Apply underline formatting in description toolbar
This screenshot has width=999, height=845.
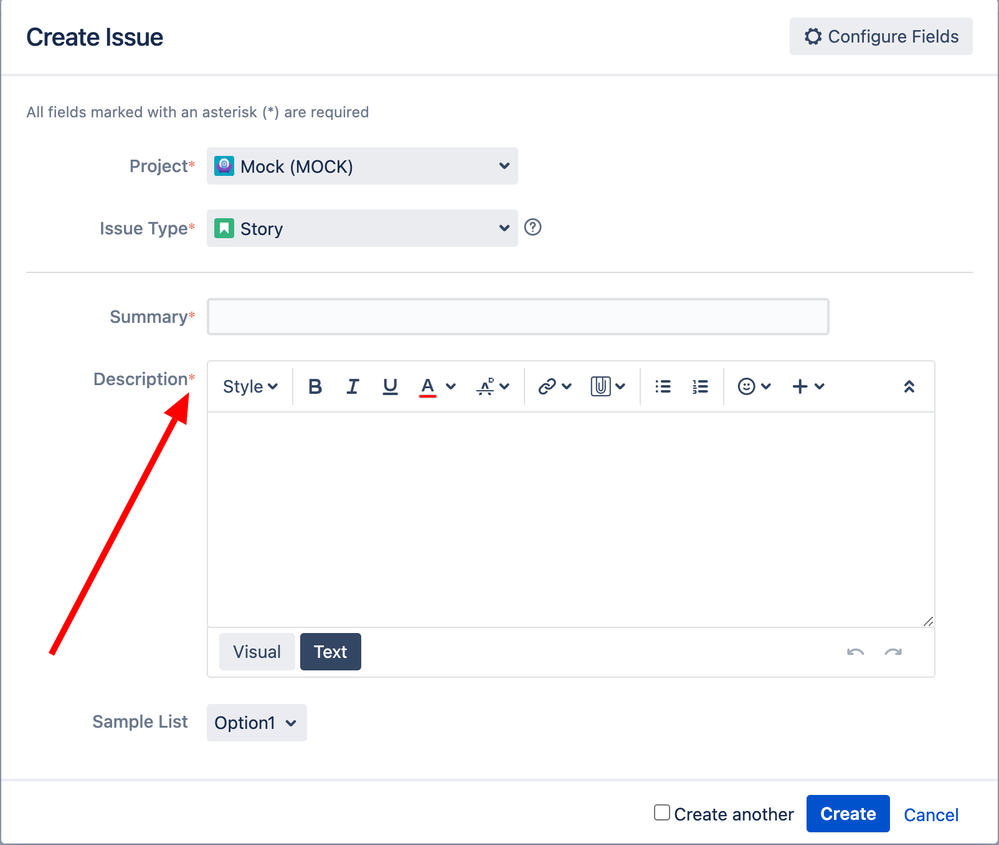click(x=390, y=386)
